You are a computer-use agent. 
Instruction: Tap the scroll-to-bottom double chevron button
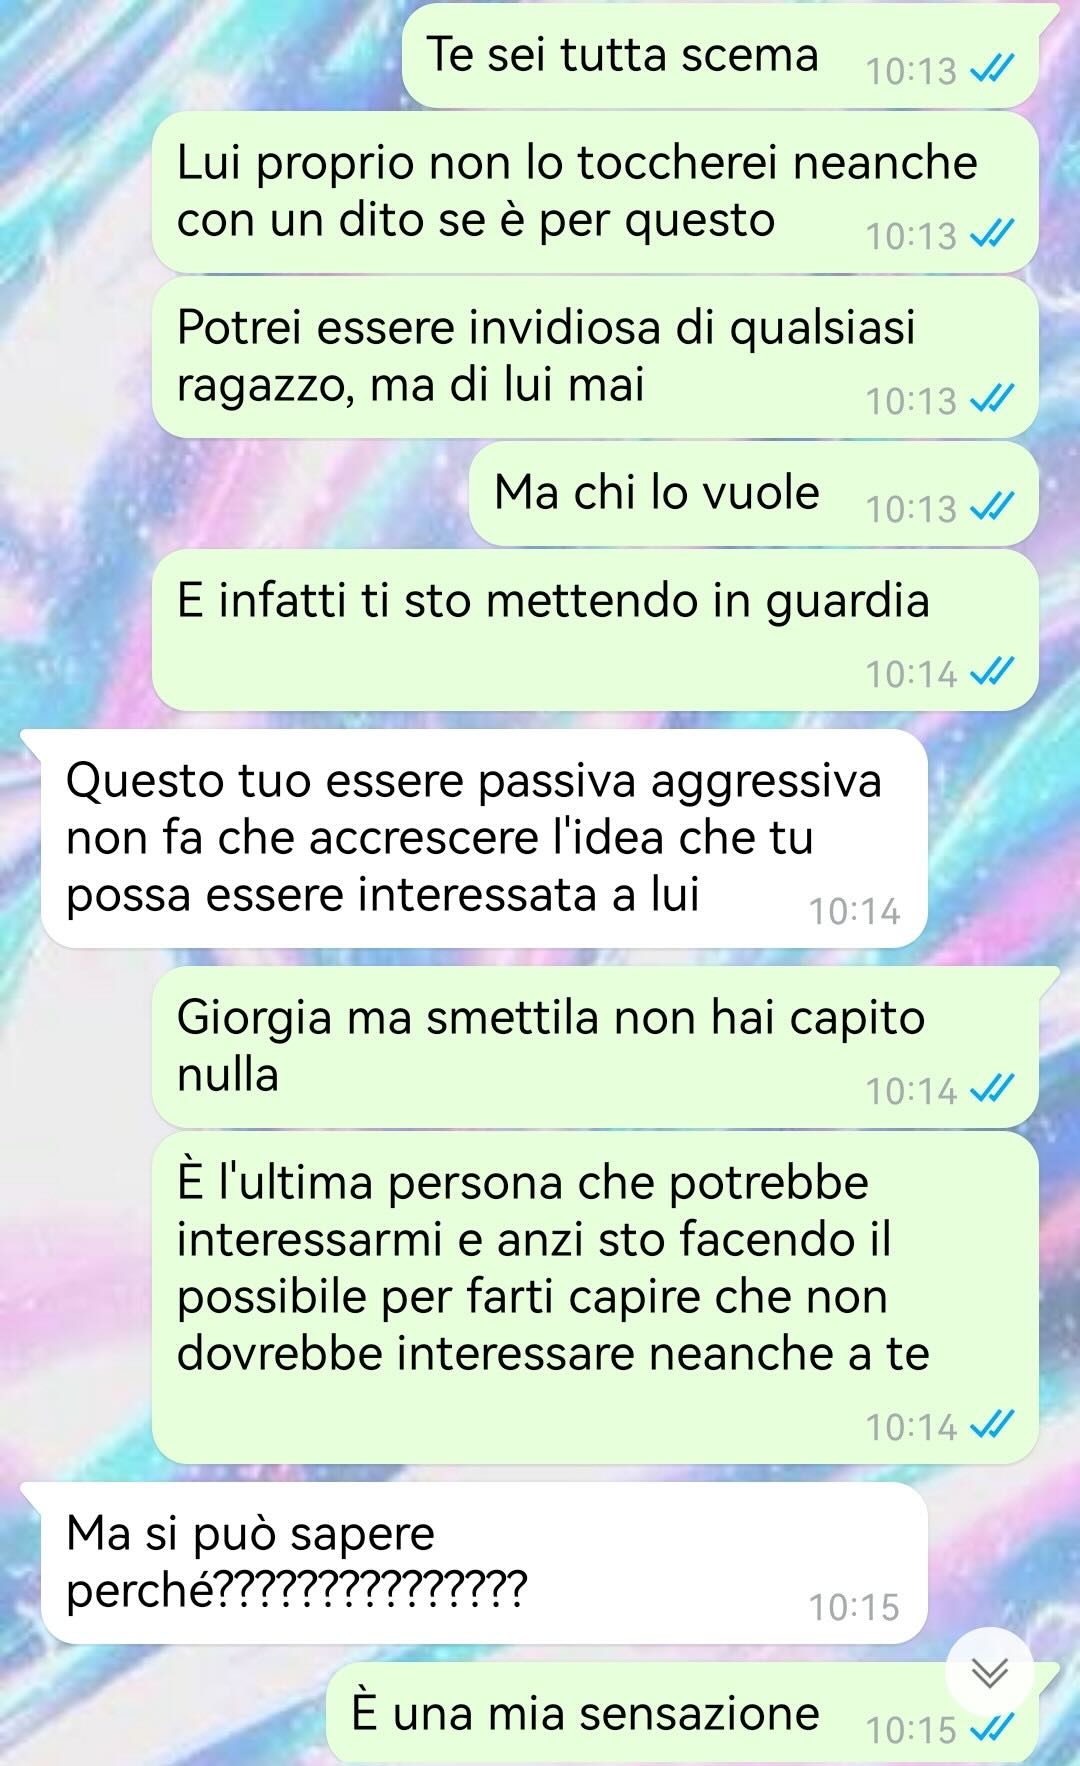click(990, 1672)
